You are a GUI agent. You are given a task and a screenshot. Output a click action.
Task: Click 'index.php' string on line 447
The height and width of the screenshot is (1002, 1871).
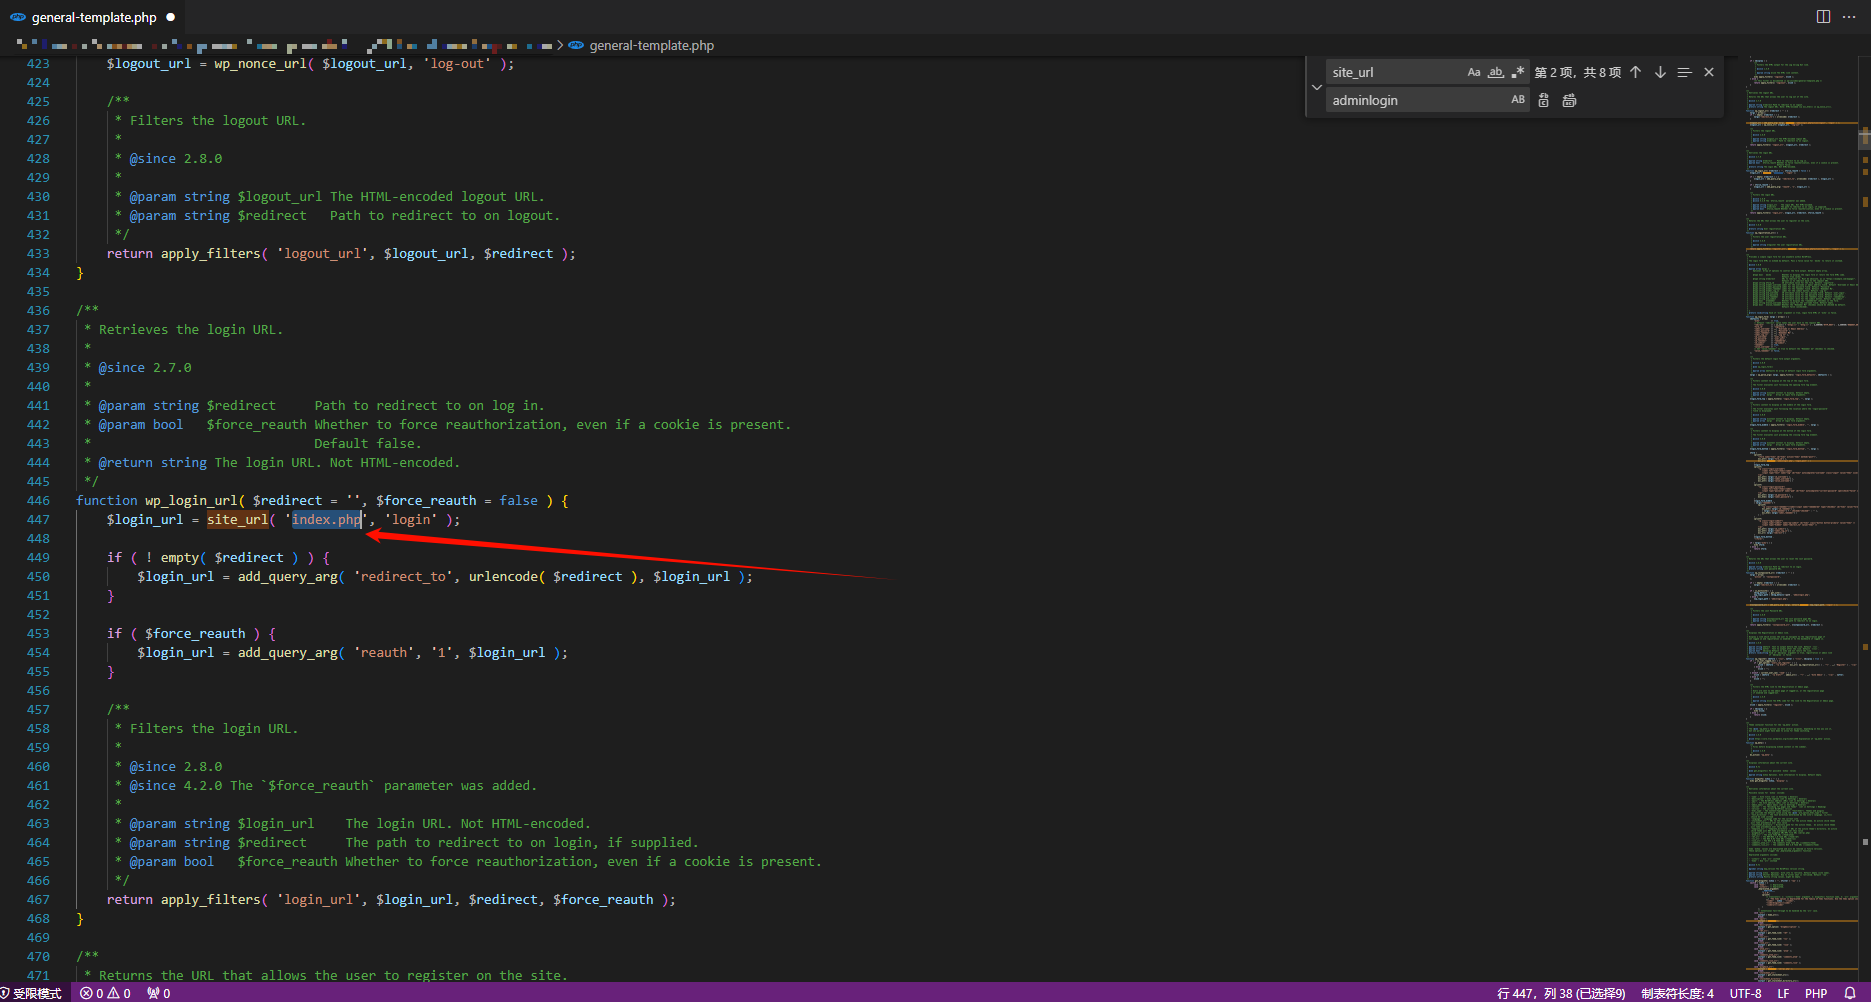coord(326,519)
